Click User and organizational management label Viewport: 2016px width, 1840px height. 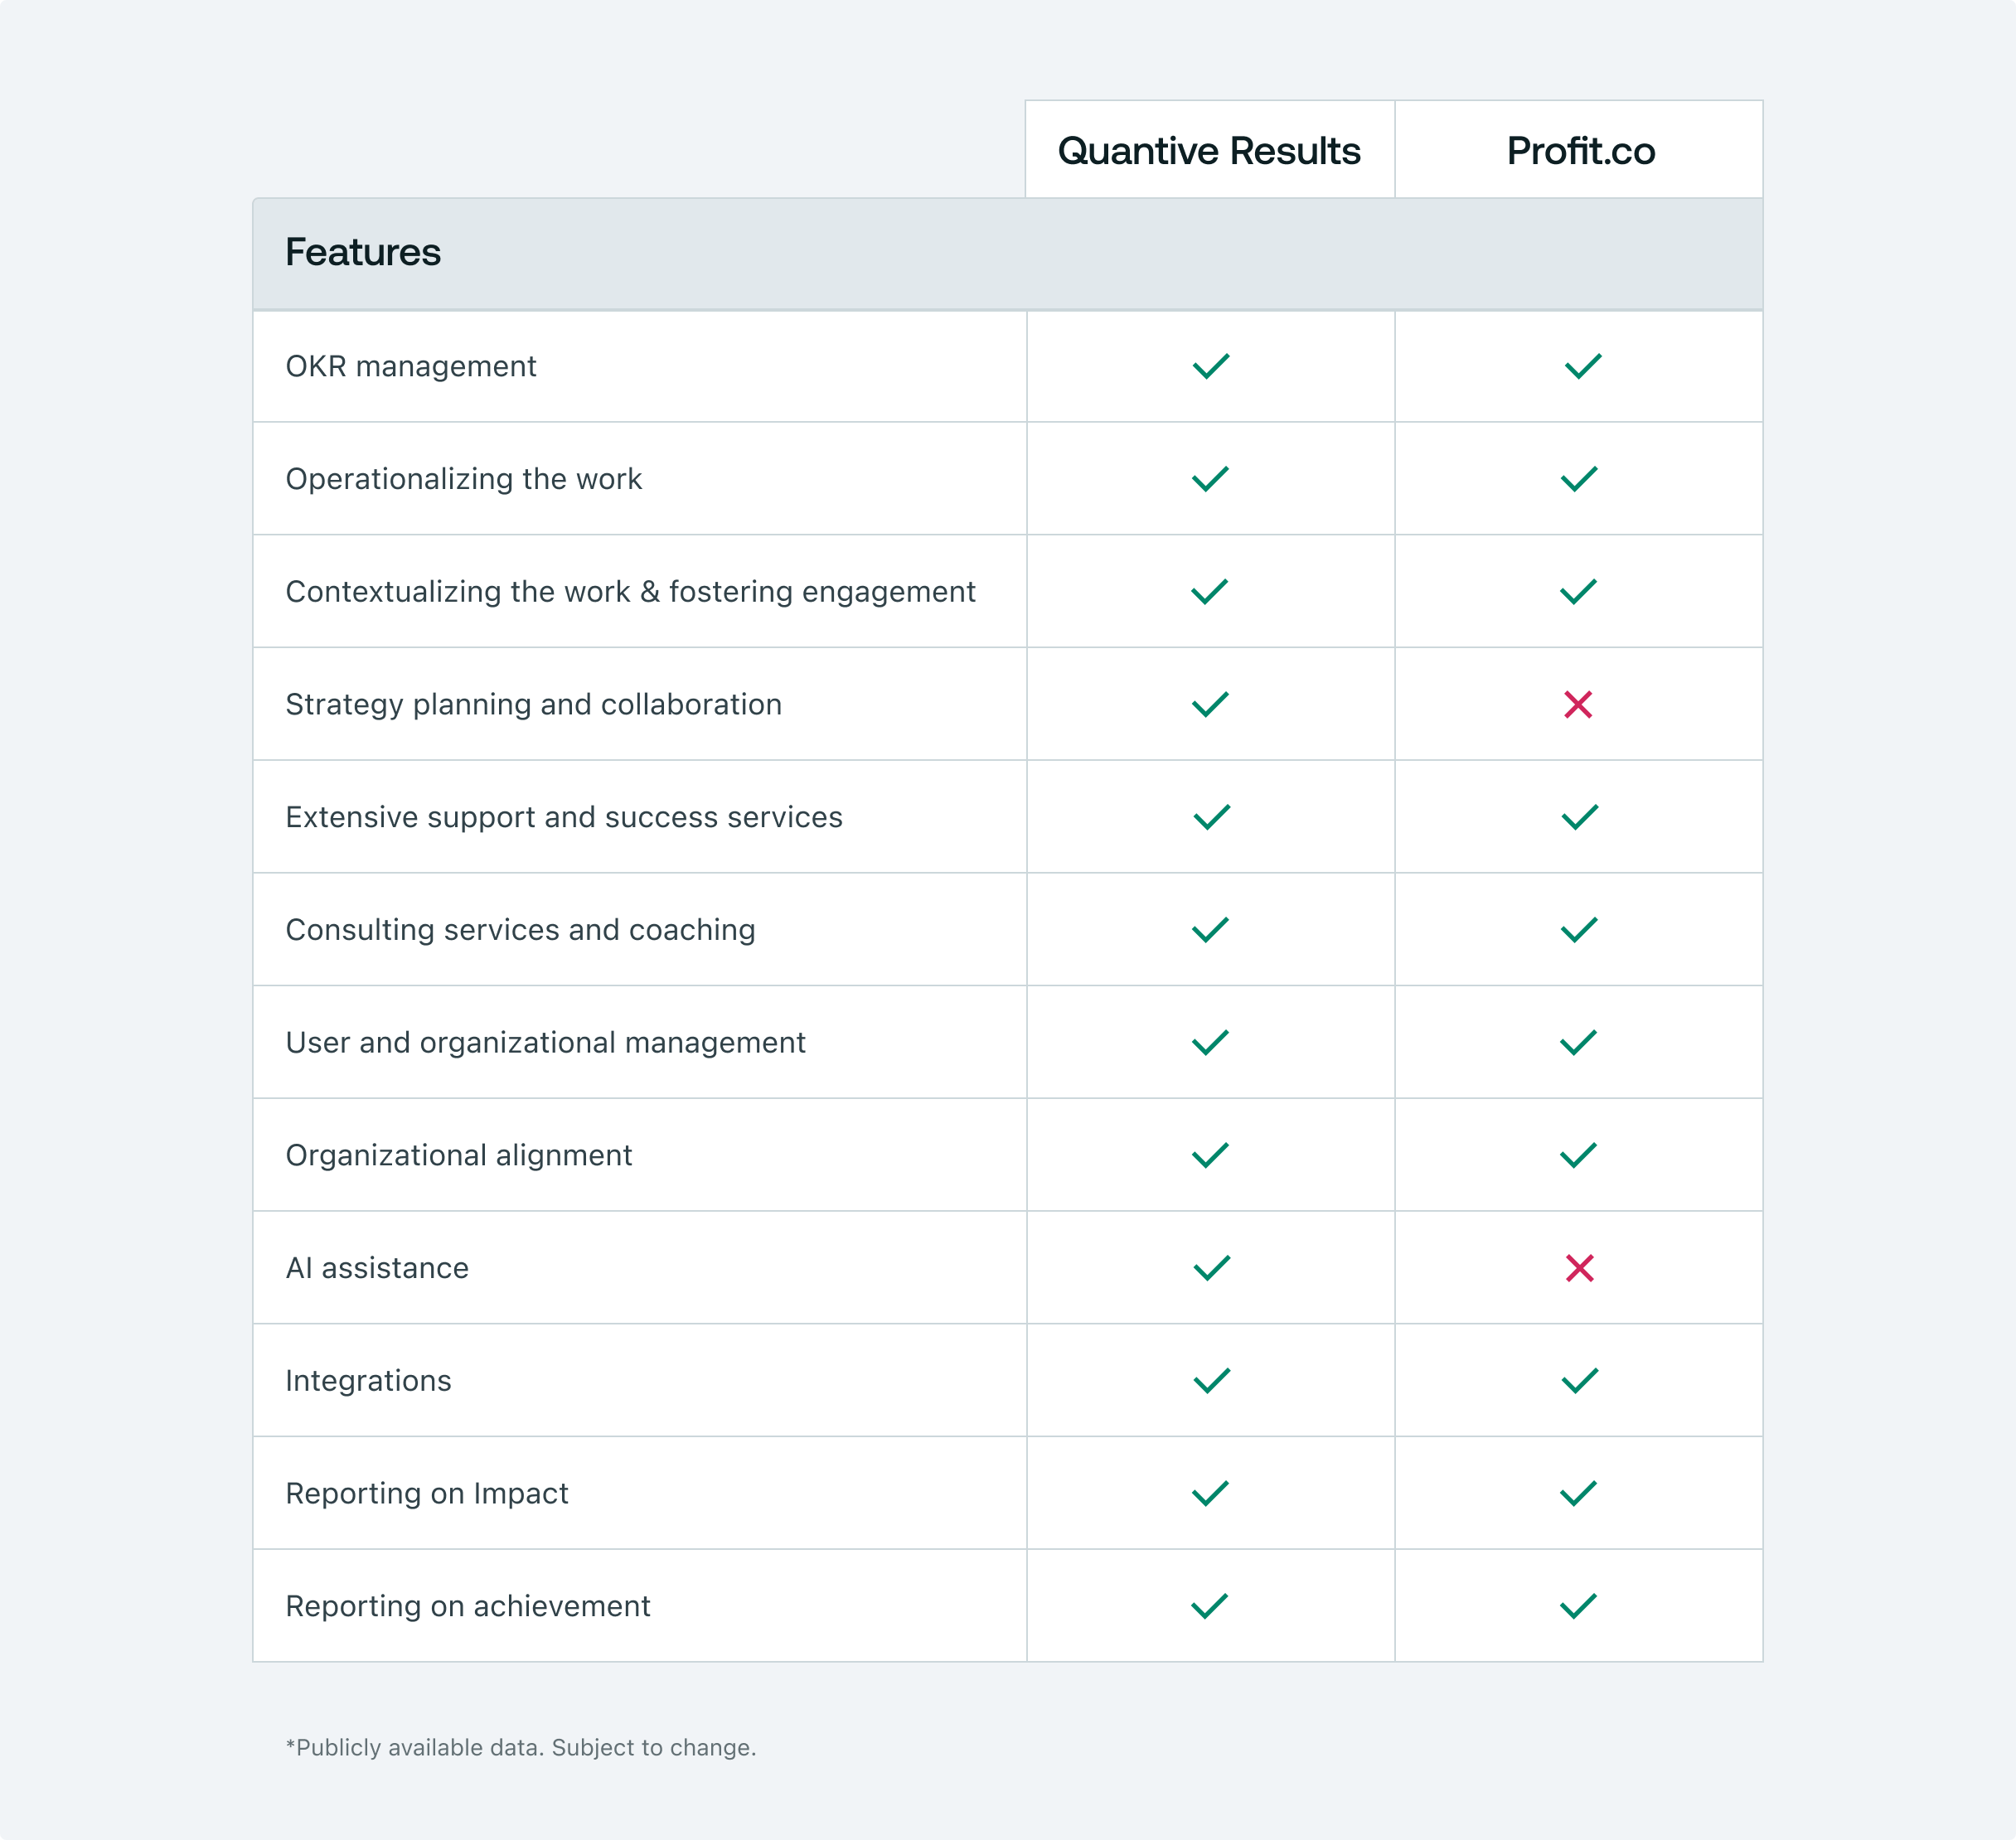point(545,1043)
